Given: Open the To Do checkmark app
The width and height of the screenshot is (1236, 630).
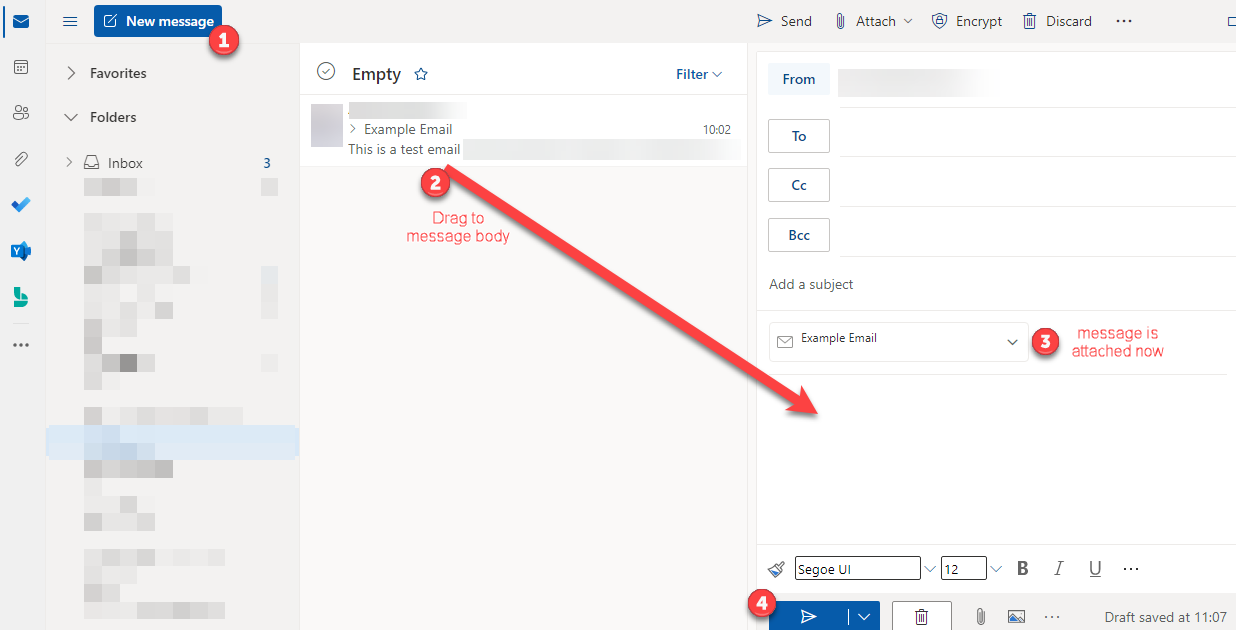Looking at the screenshot, I should pos(21,205).
